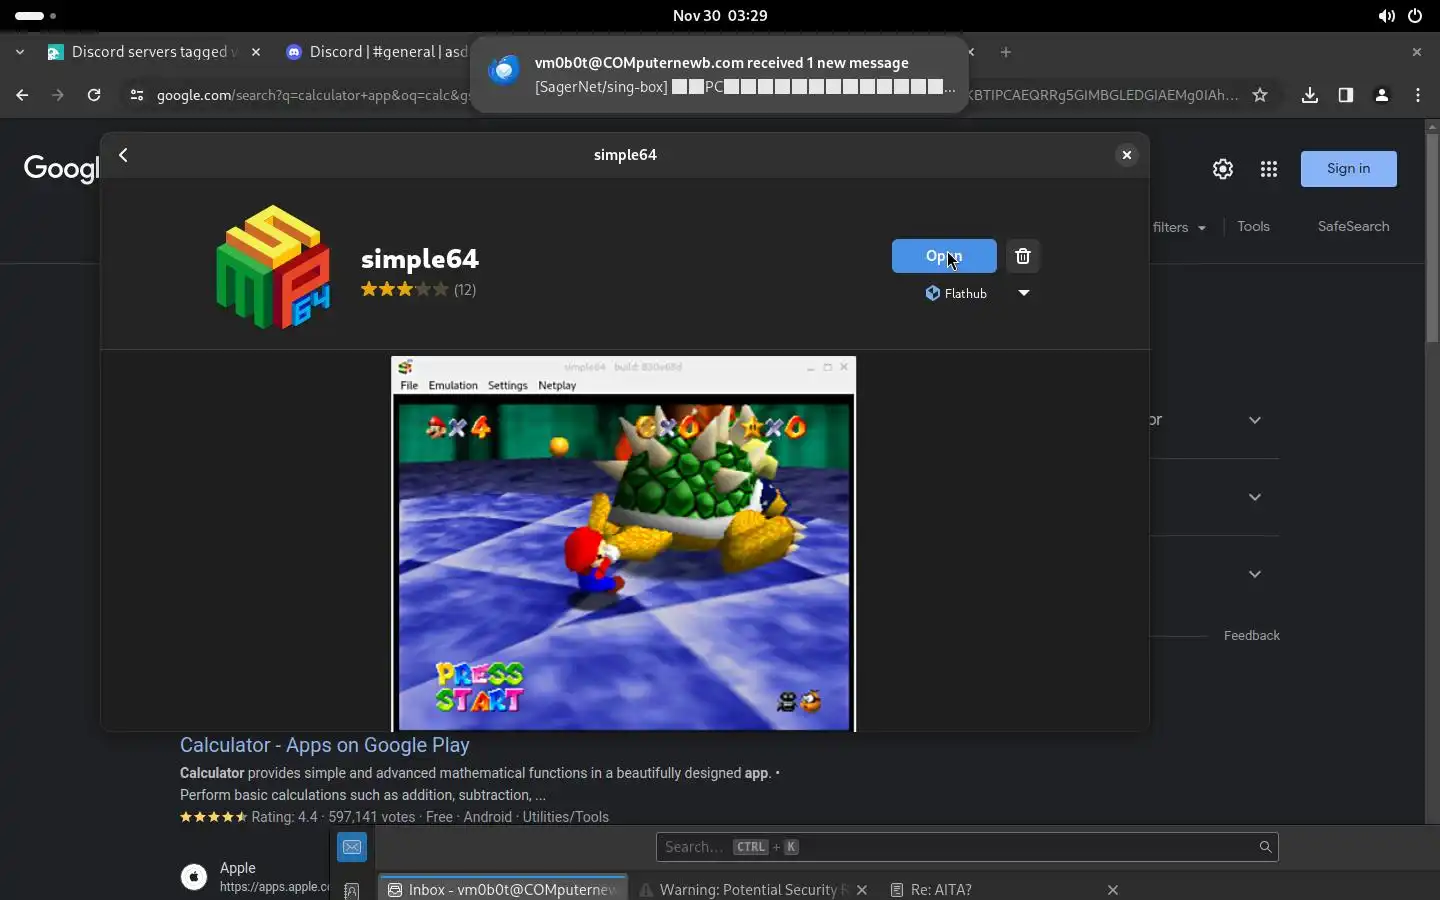Open the Thunderbird address book icon
Screen dimensions: 1440x900
point(352,890)
